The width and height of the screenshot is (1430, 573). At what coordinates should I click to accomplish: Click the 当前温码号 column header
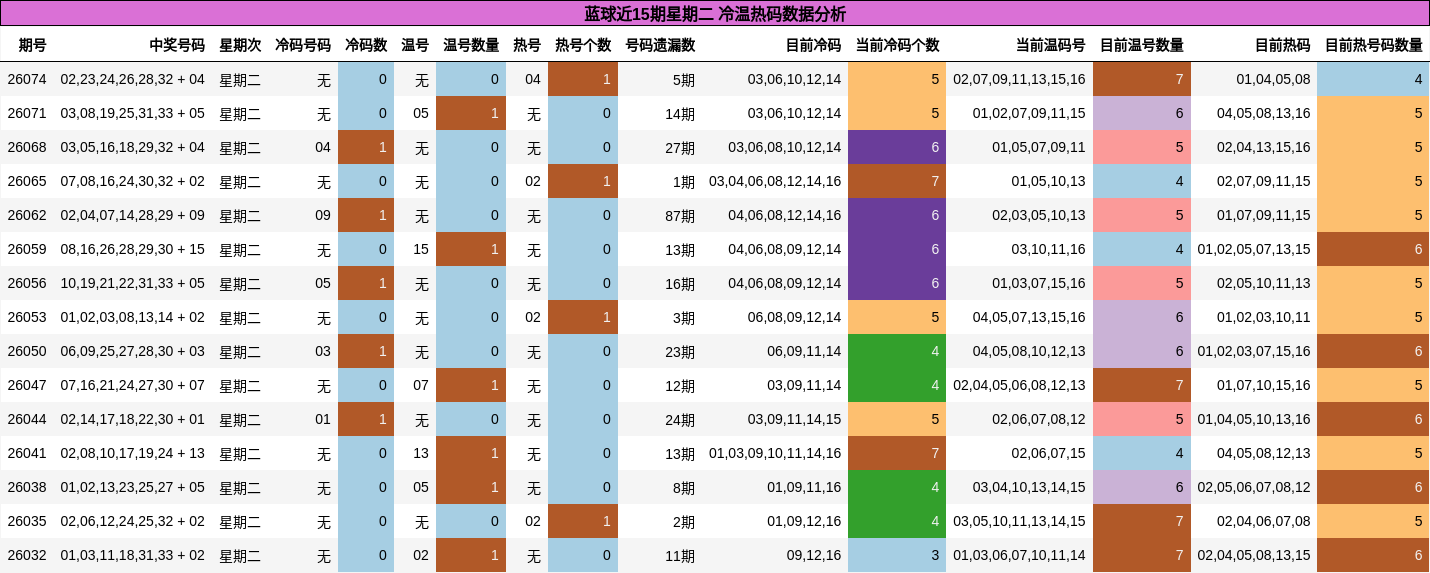coord(1050,45)
